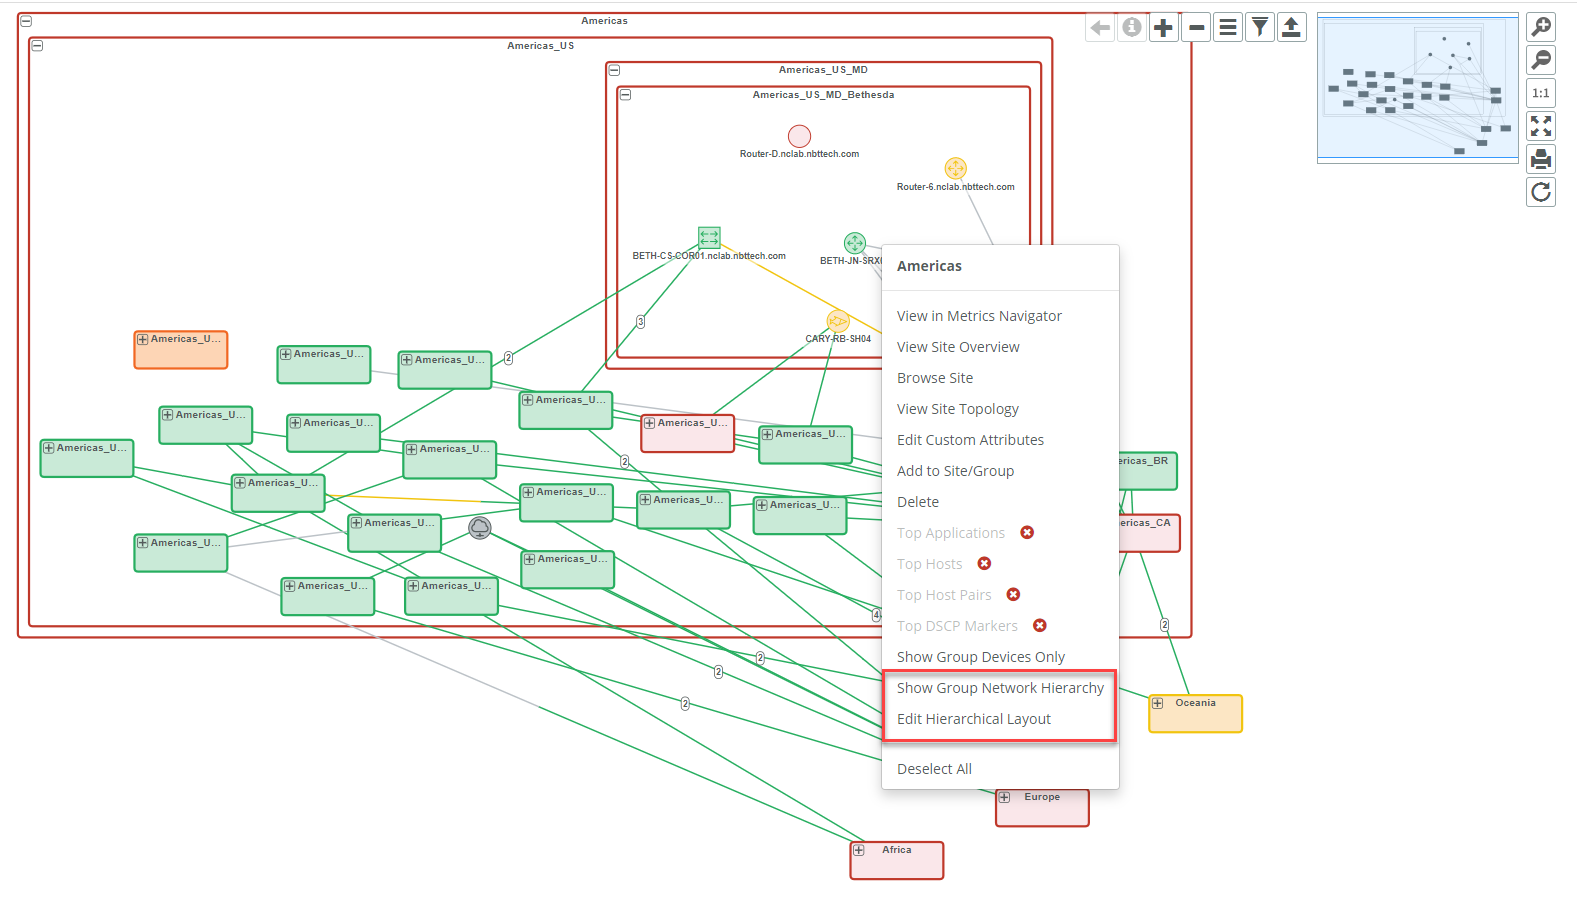Reset zoom with the 1:1 button
The image size is (1577, 908).
pyautogui.click(x=1541, y=93)
